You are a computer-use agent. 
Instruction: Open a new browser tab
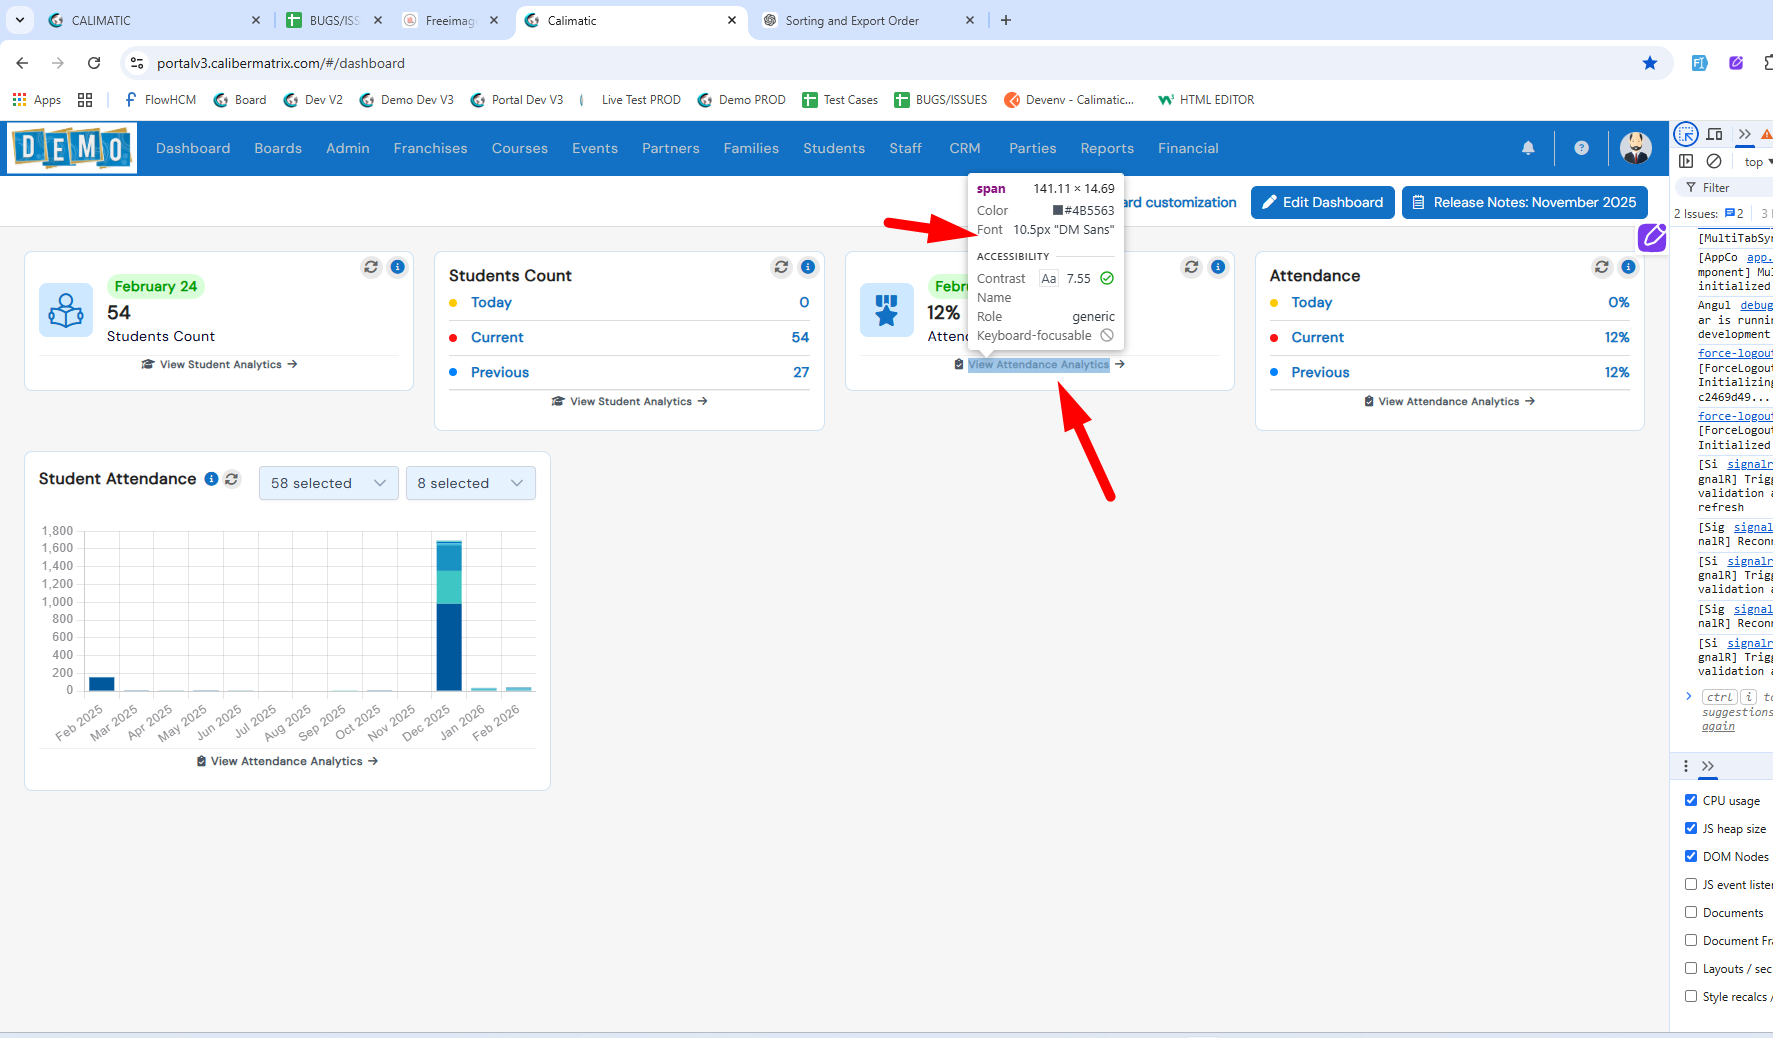[x=1006, y=20]
